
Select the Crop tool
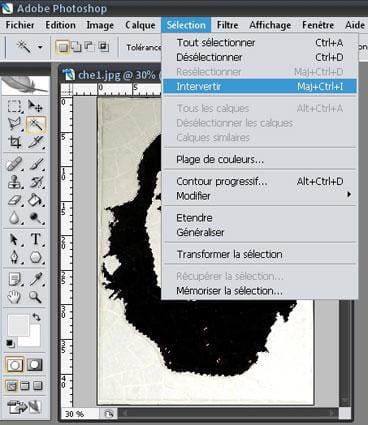pos(14,142)
